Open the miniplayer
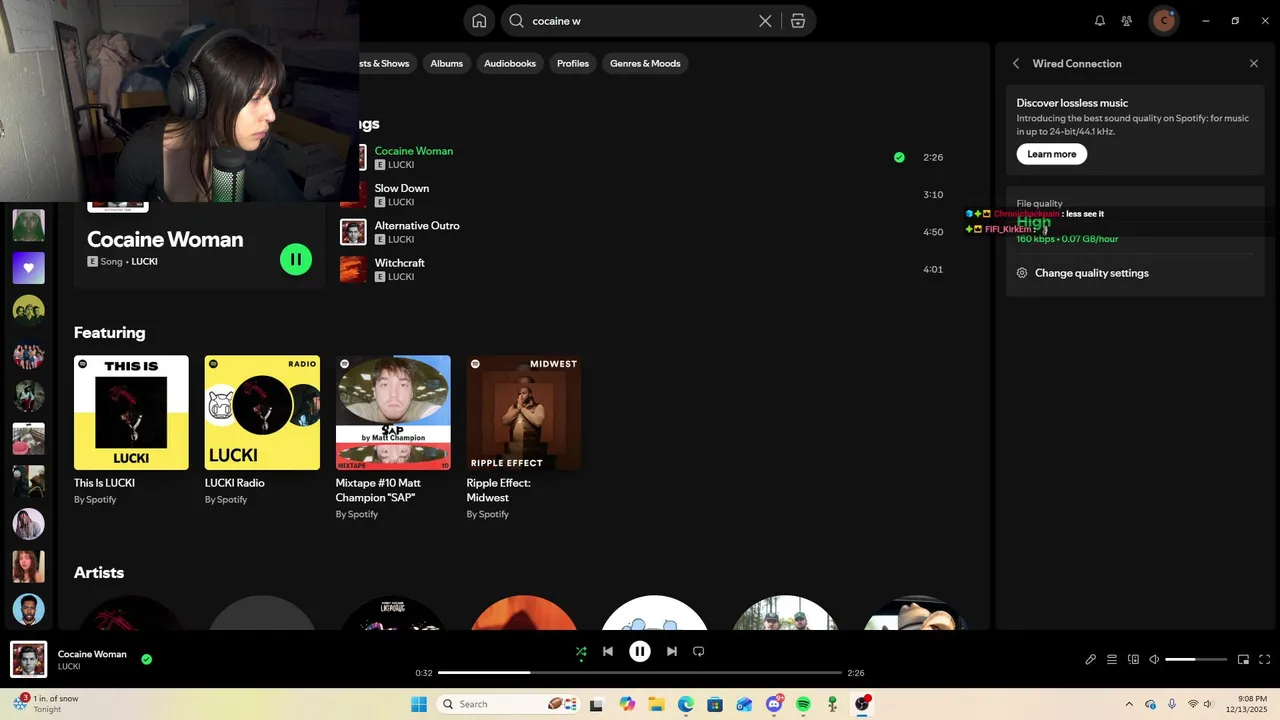Screen dimensions: 1280x720 click(x=1243, y=659)
